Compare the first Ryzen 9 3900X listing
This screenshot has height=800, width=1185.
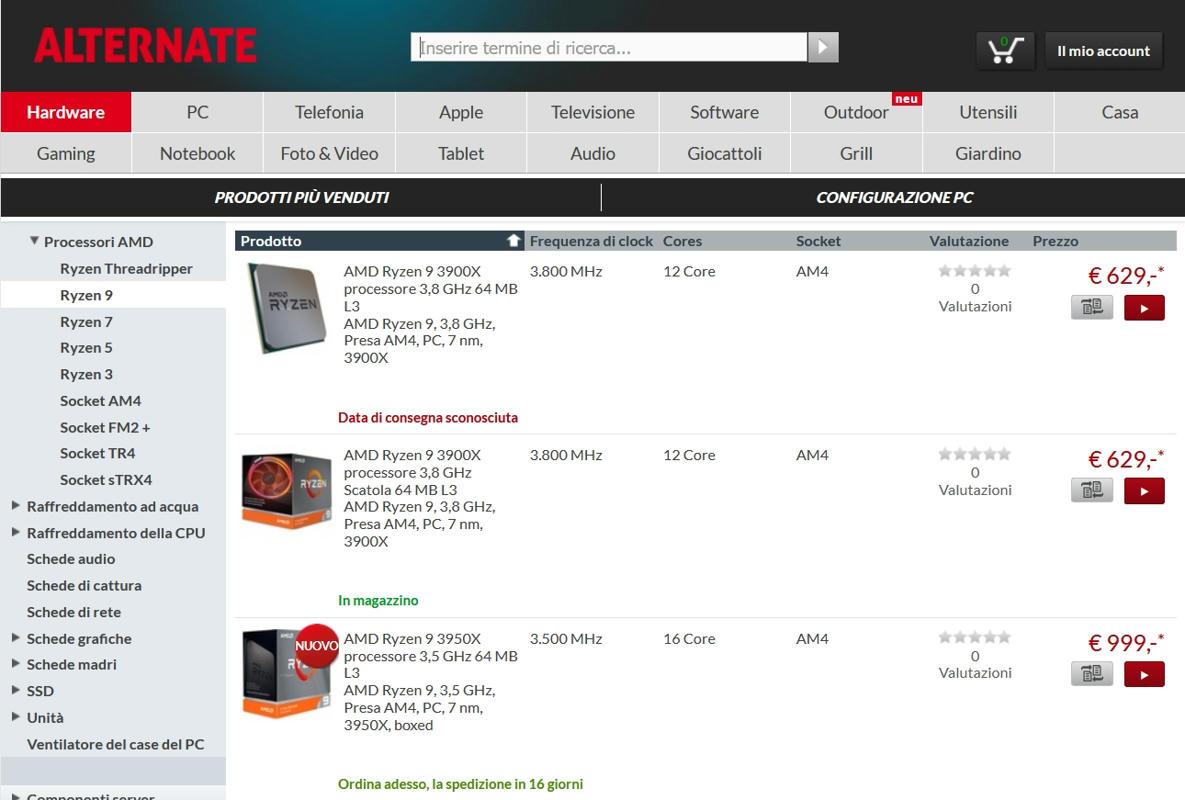click(x=1091, y=308)
